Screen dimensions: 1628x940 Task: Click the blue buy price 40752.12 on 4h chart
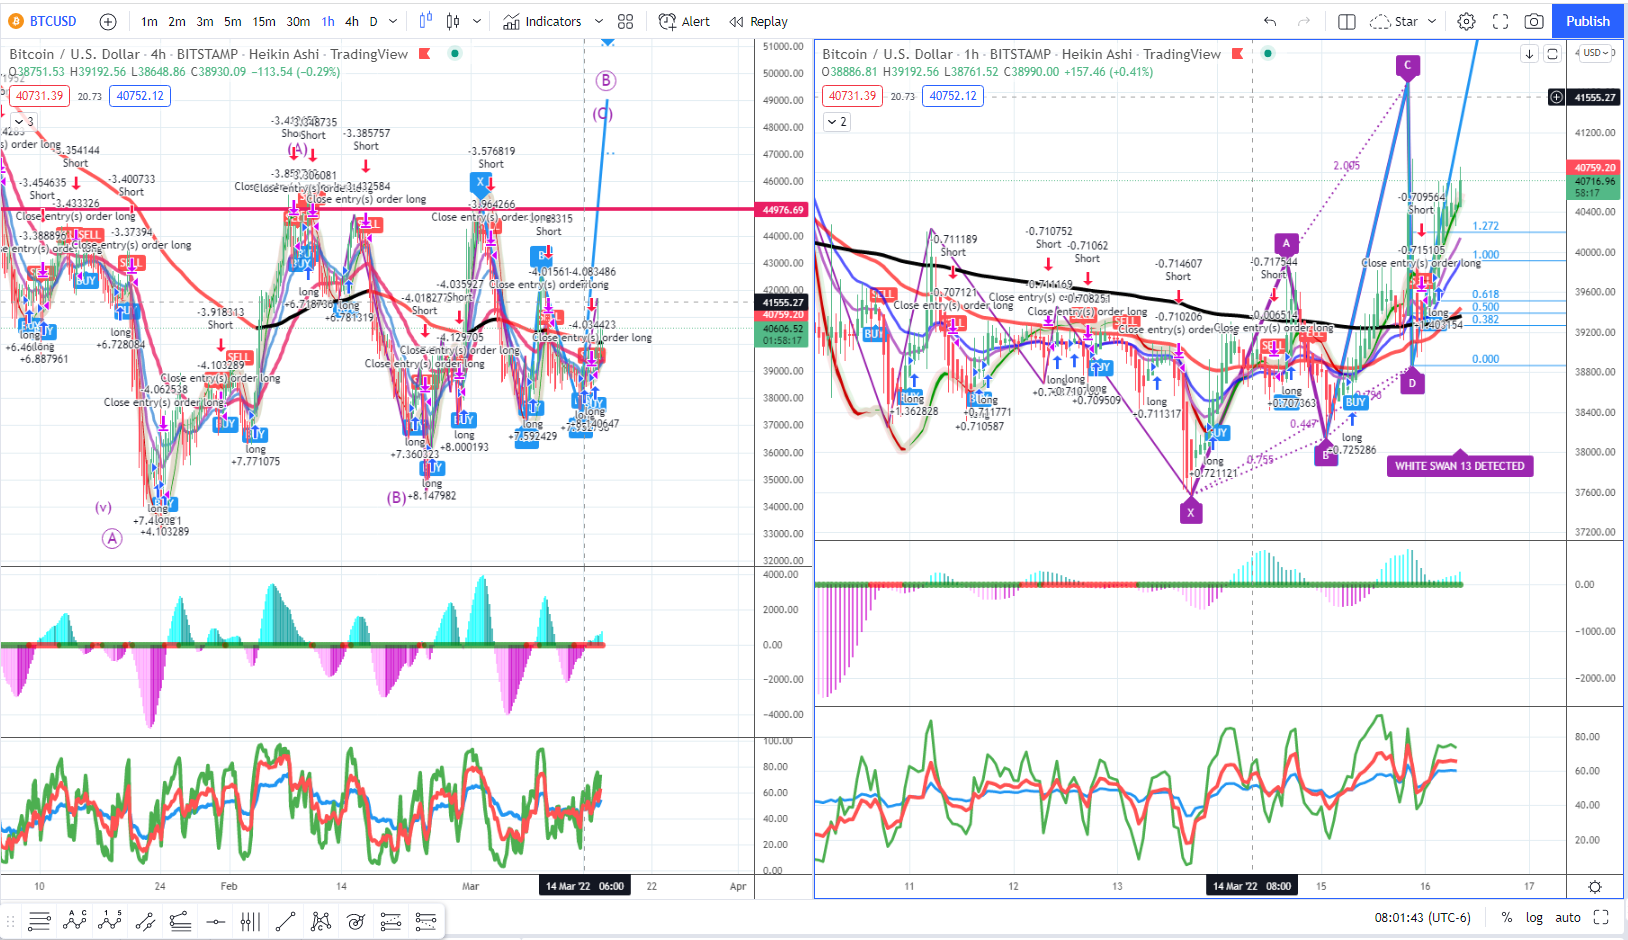pyautogui.click(x=140, y=96)
